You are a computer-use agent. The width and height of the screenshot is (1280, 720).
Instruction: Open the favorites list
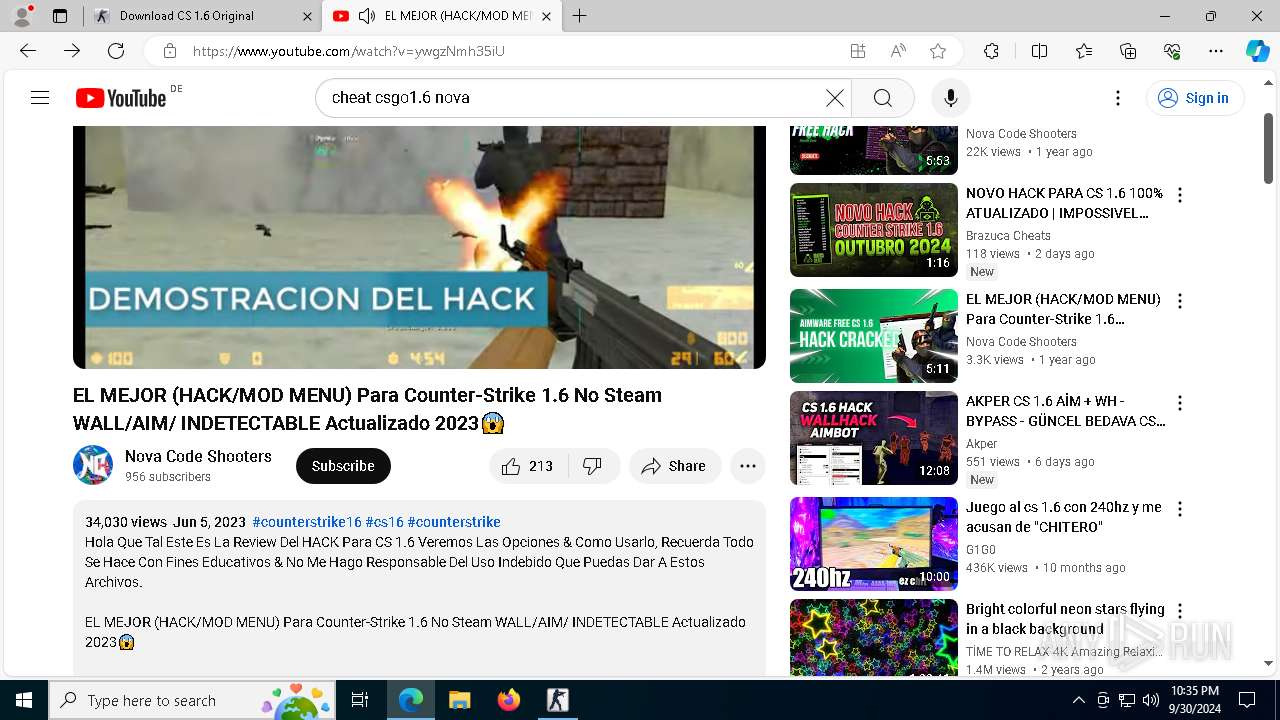tap(1084, 51)
